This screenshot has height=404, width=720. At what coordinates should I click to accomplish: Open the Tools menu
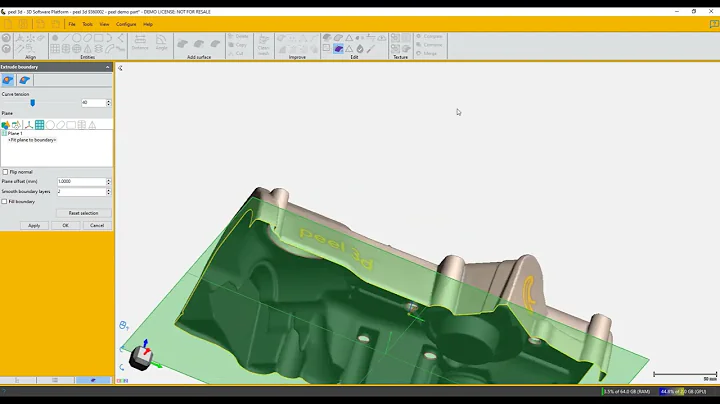87,24
